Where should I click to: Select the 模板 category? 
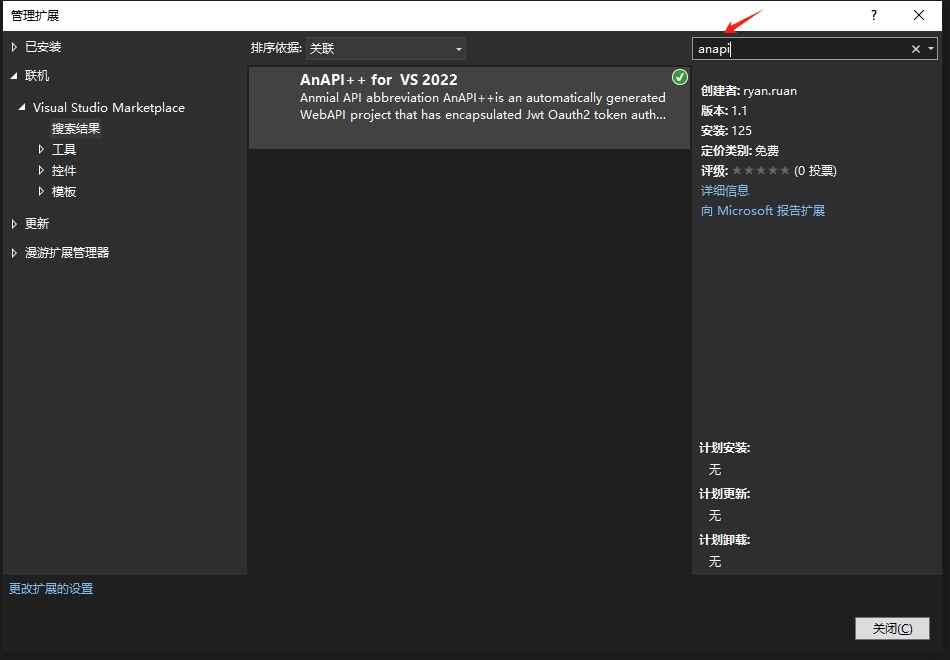tap(64, 192)
